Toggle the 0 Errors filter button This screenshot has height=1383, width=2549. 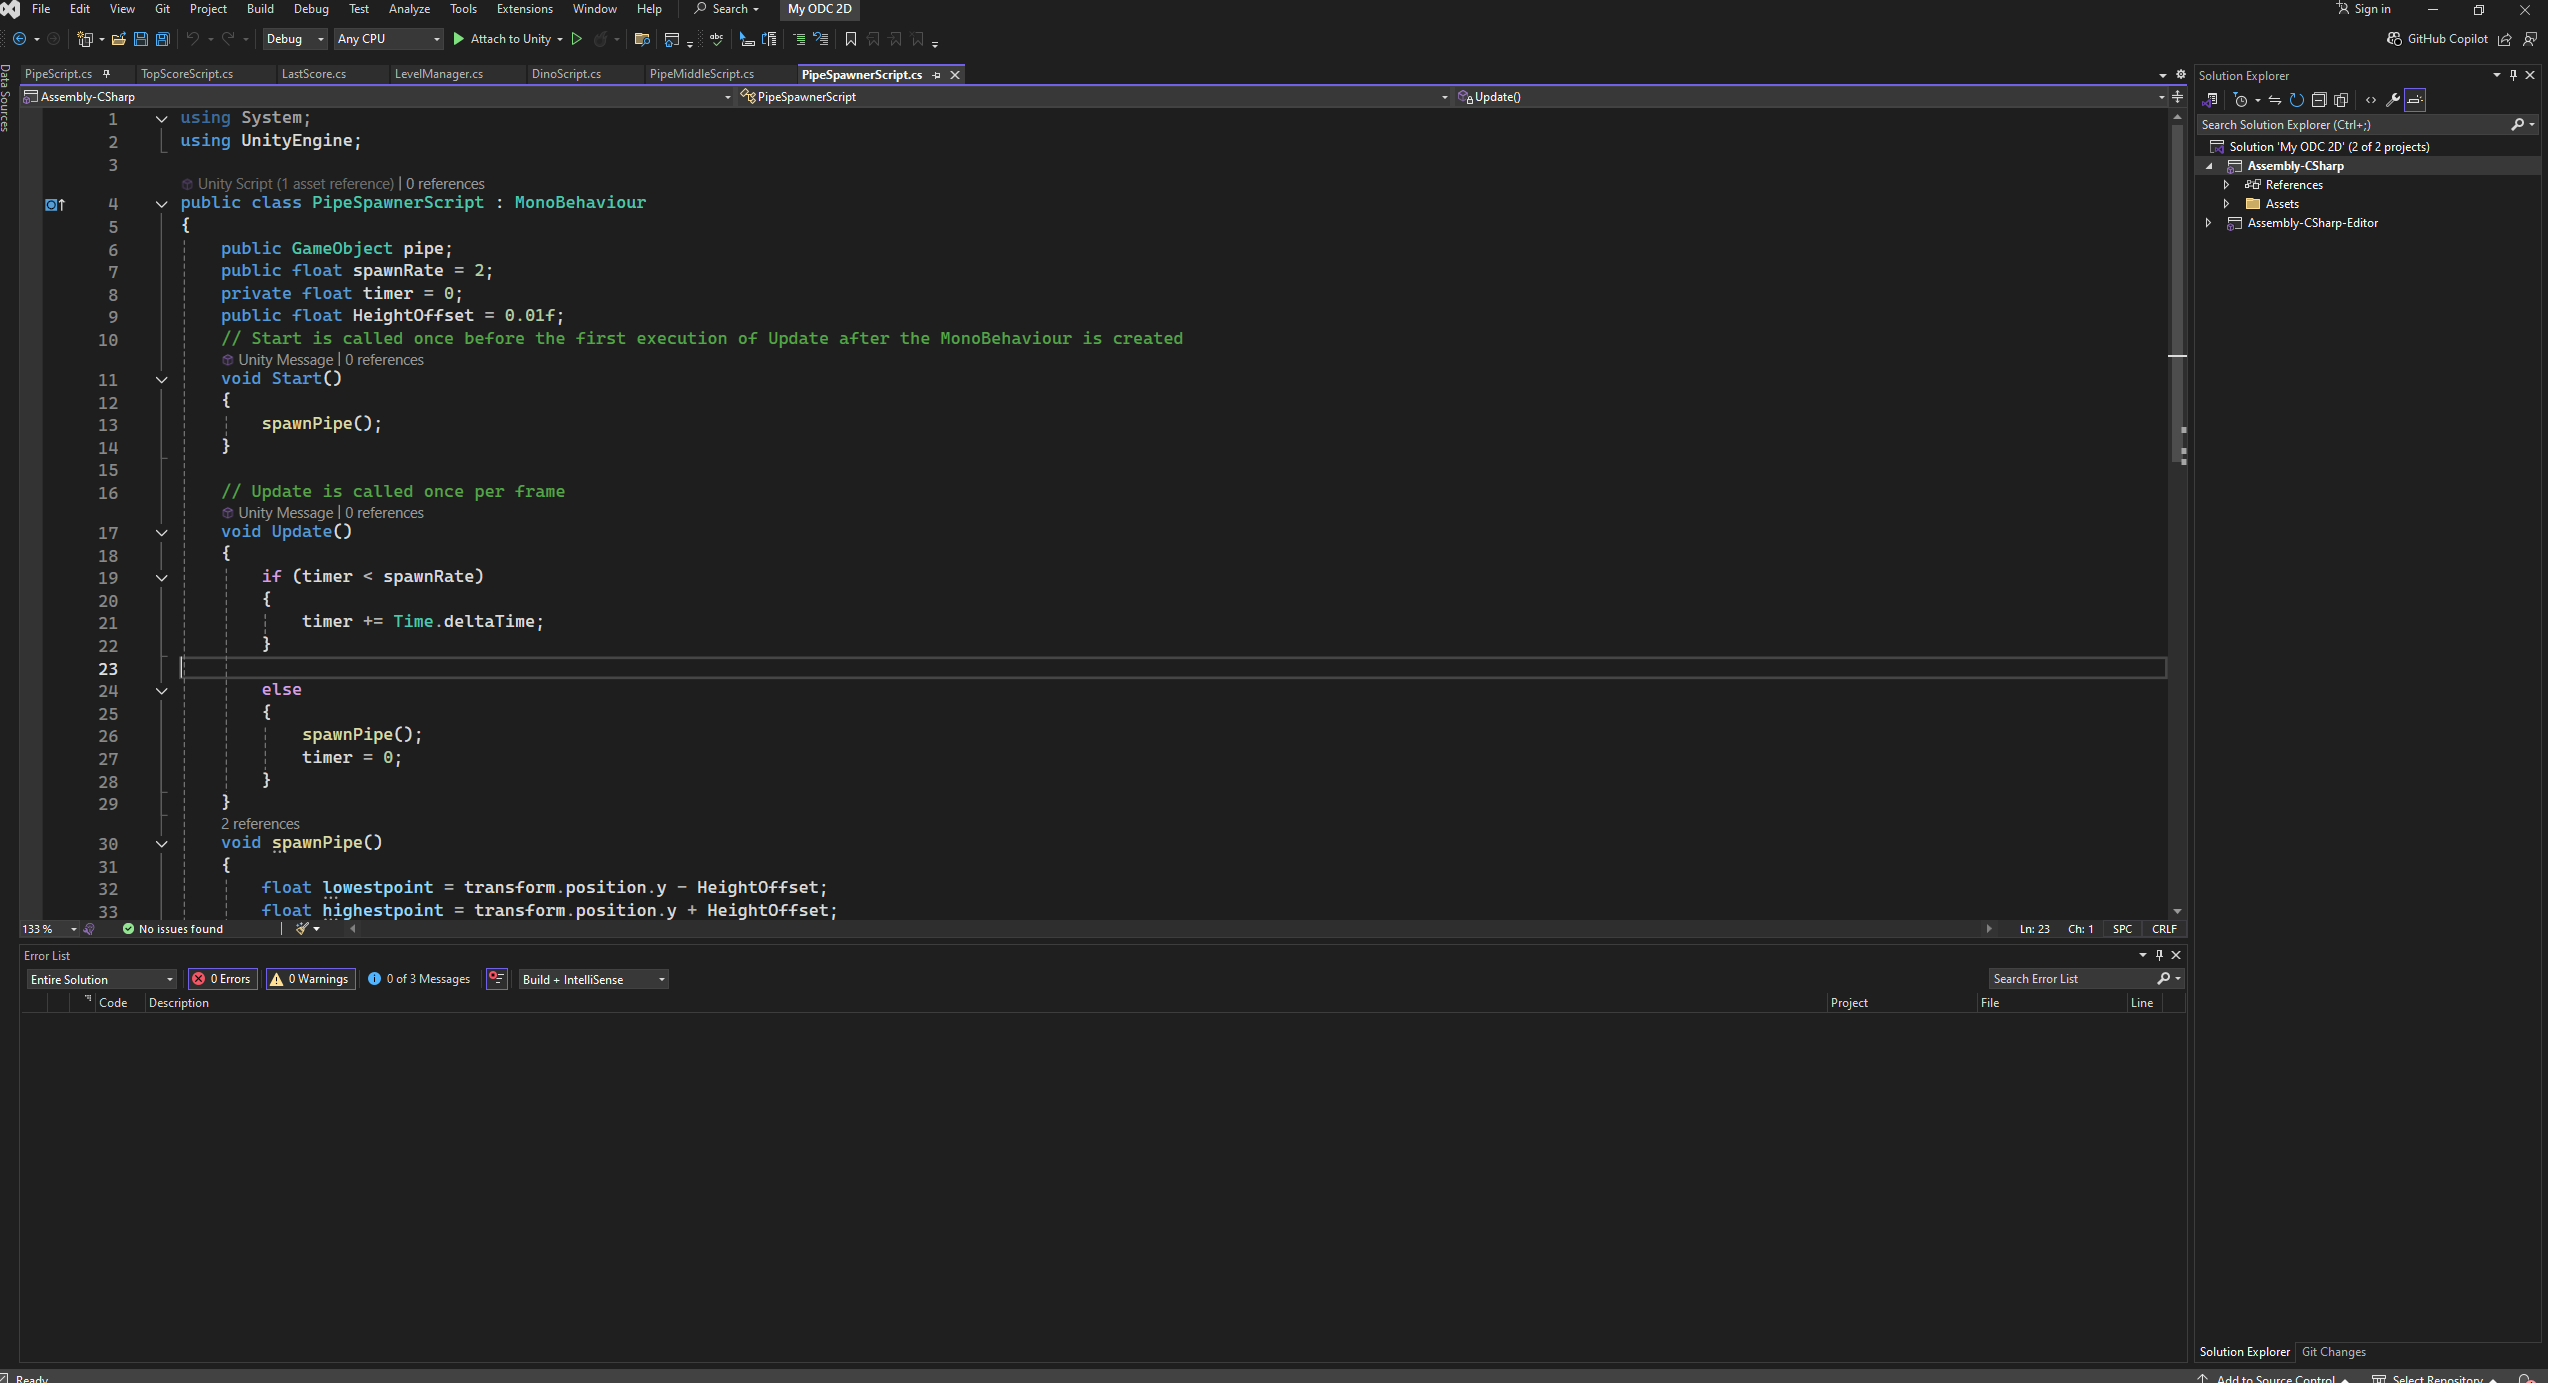coord(222,979)
